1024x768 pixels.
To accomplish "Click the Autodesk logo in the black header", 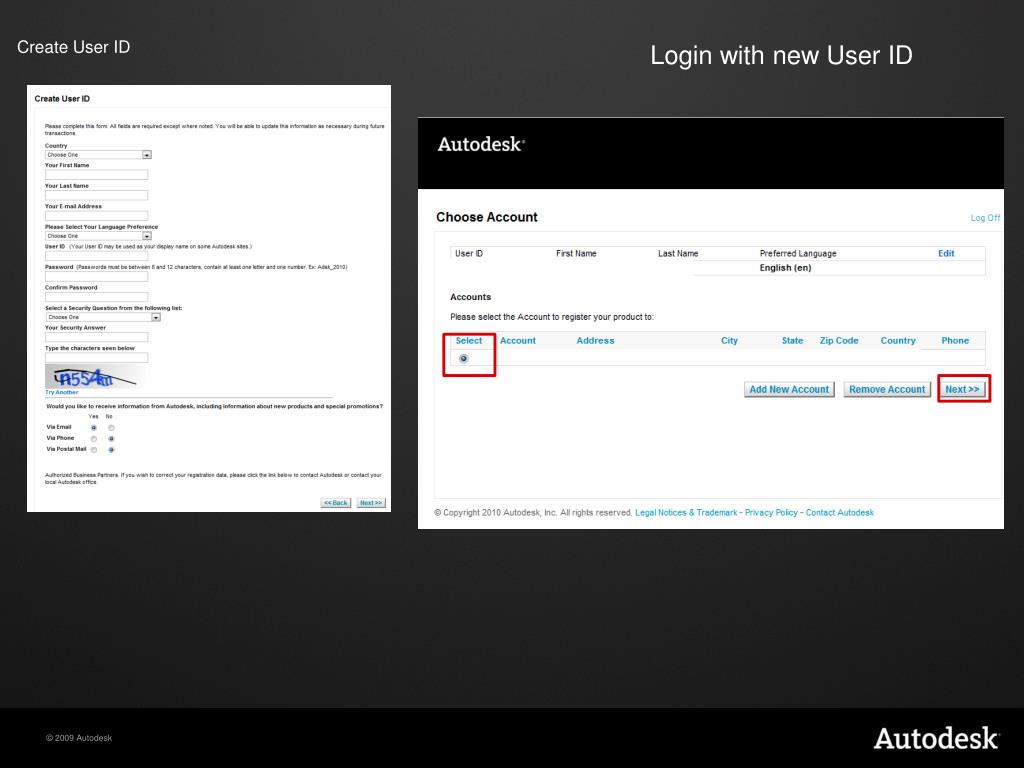I will (x=481, y=144).
